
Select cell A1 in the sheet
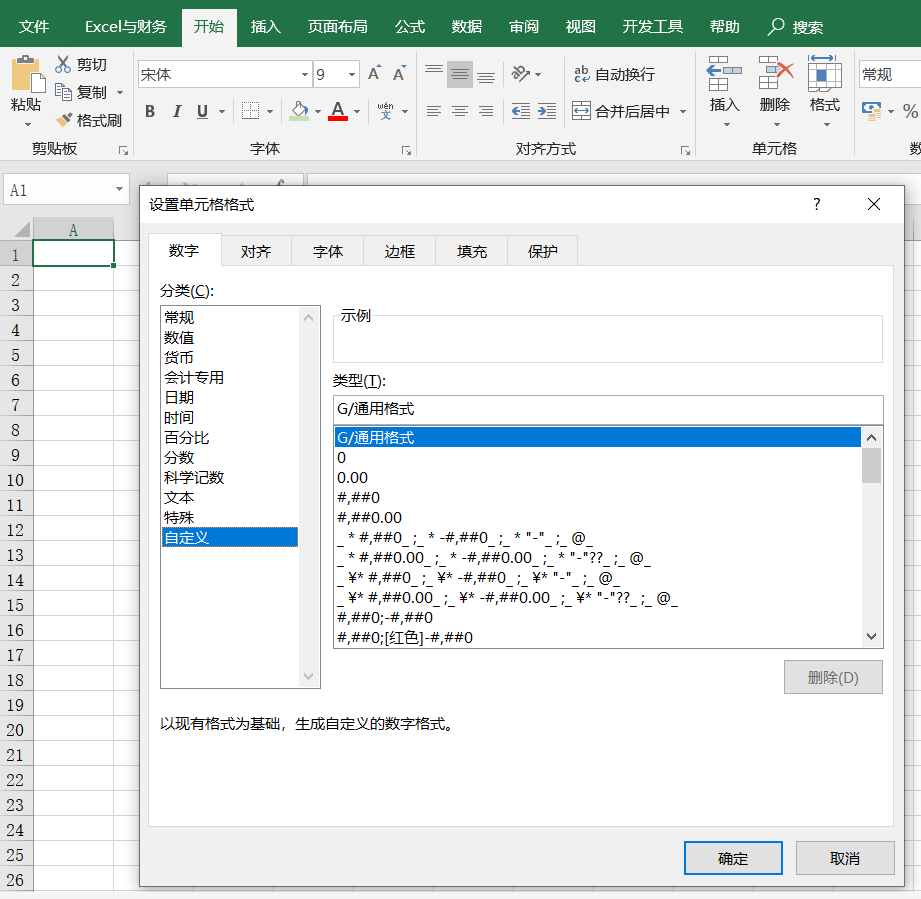[x=73, y=253]
